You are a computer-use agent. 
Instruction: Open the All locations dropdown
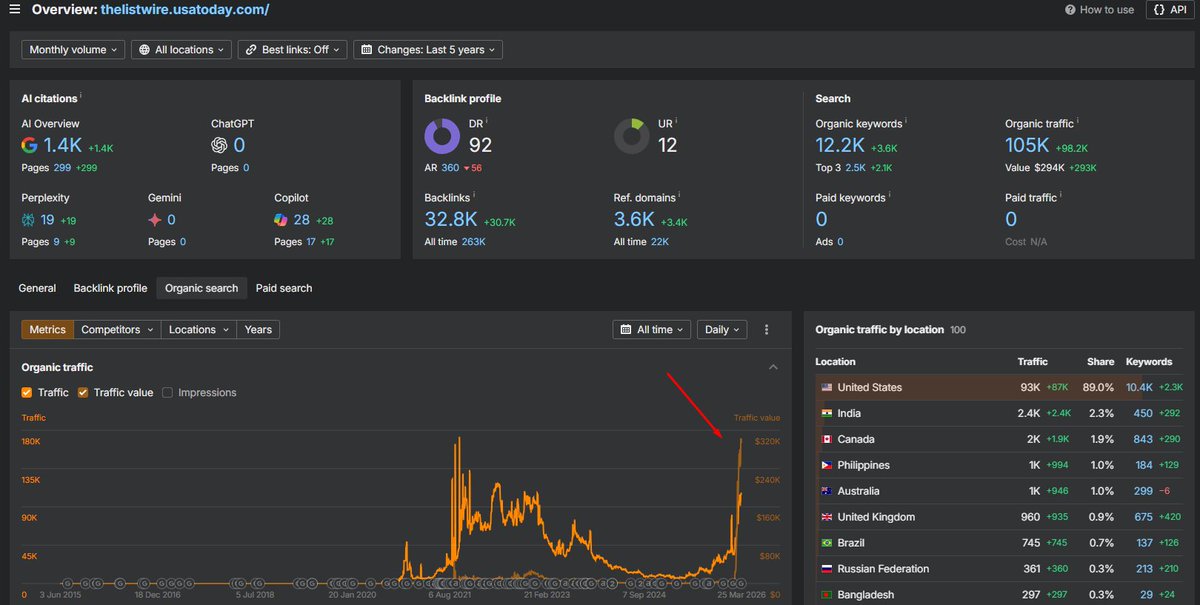[x=181, y=49]
